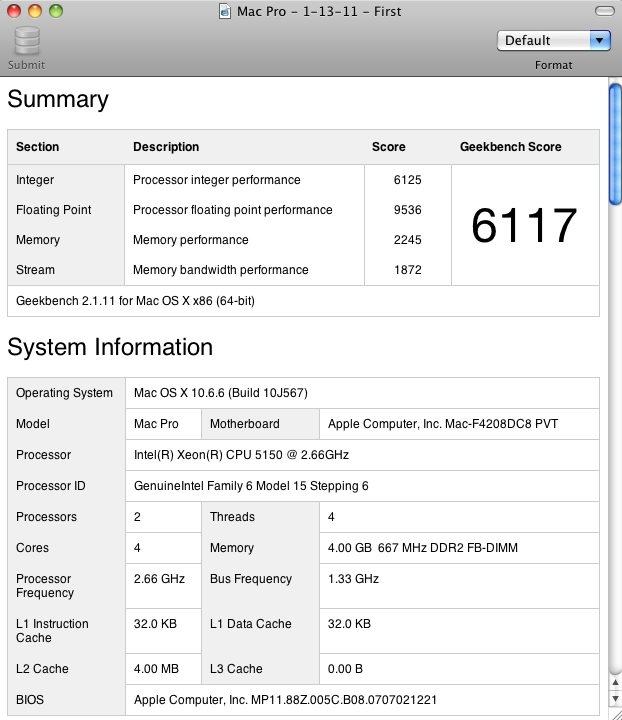This screenshot has width=622, height=720.
Task: Toggle the toolbar pill button
Action: pos(604,11)
